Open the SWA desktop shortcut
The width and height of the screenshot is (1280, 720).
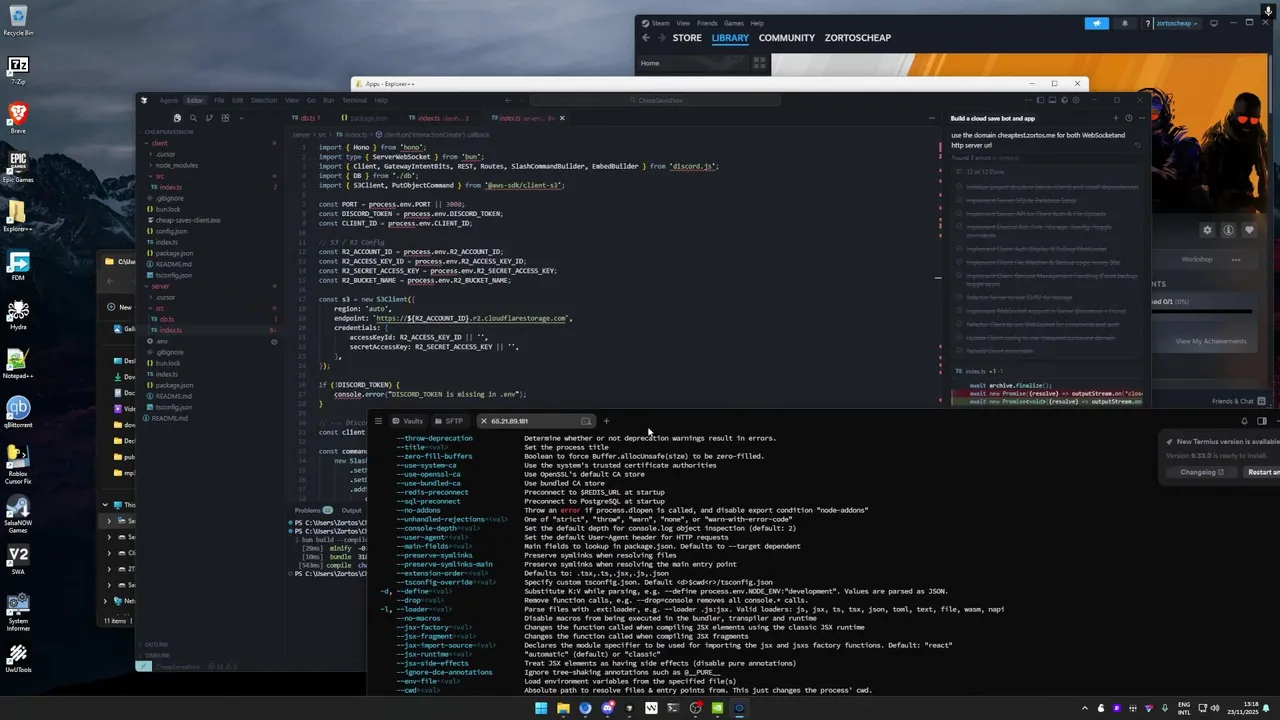coord(18,560)
